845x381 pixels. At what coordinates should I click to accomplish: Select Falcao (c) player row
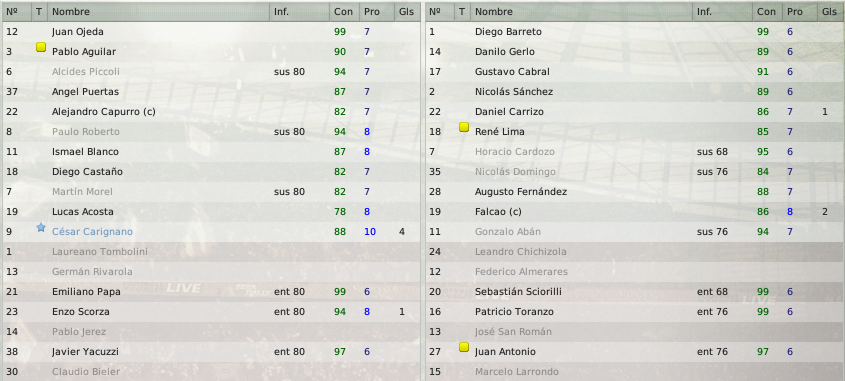(635, 212)
